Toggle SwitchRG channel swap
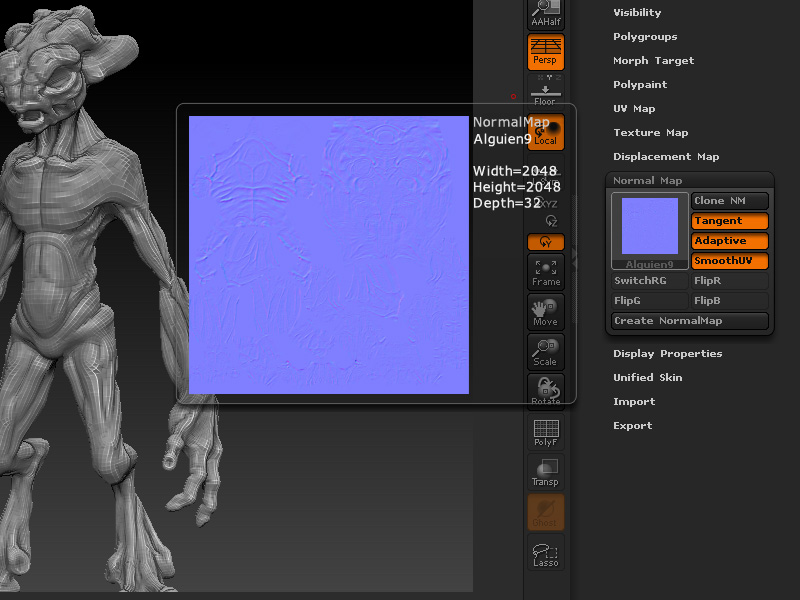Viewport: 800px width, 600px height. pos(649,281)
